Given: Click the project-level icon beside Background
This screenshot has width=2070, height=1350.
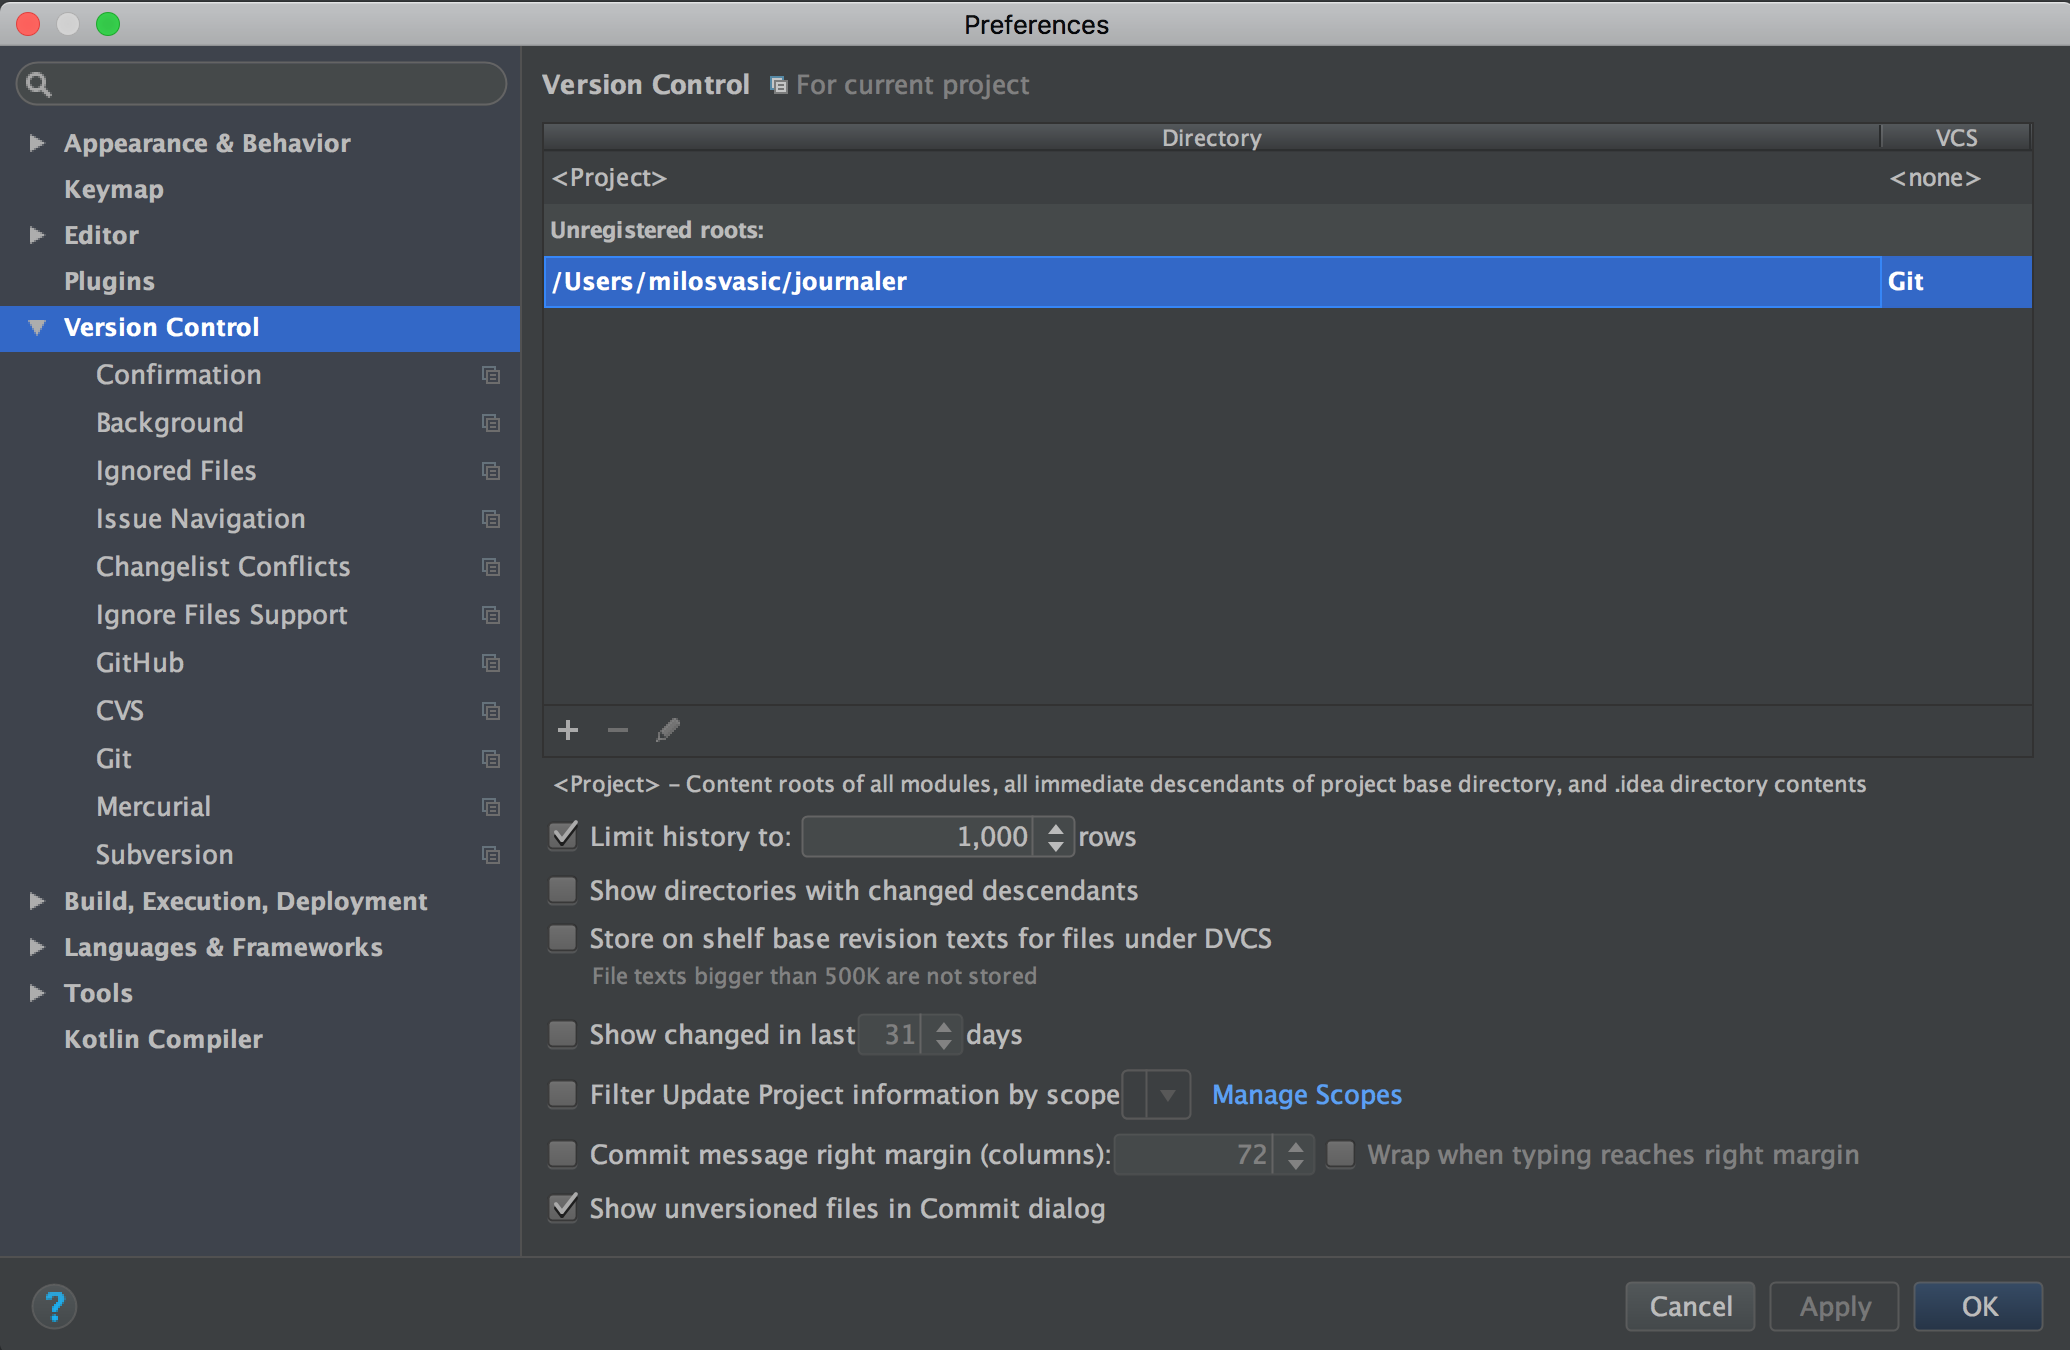Looking at the screenshot, I should [x=491, y=423].
